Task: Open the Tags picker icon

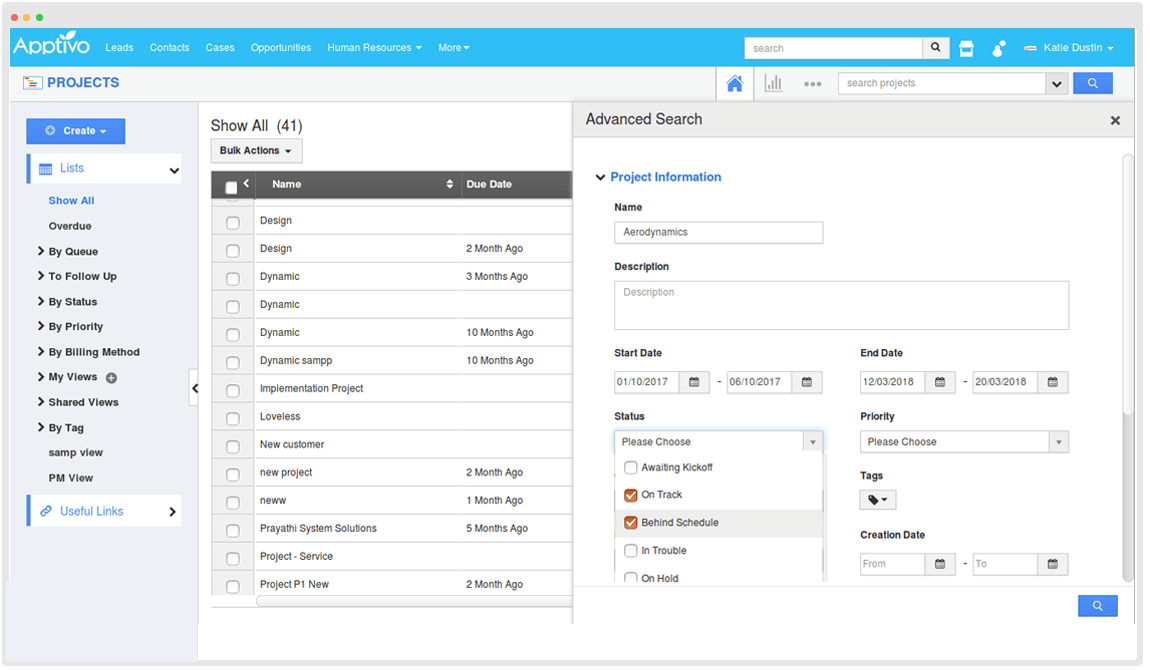Action: click(878, 500)
